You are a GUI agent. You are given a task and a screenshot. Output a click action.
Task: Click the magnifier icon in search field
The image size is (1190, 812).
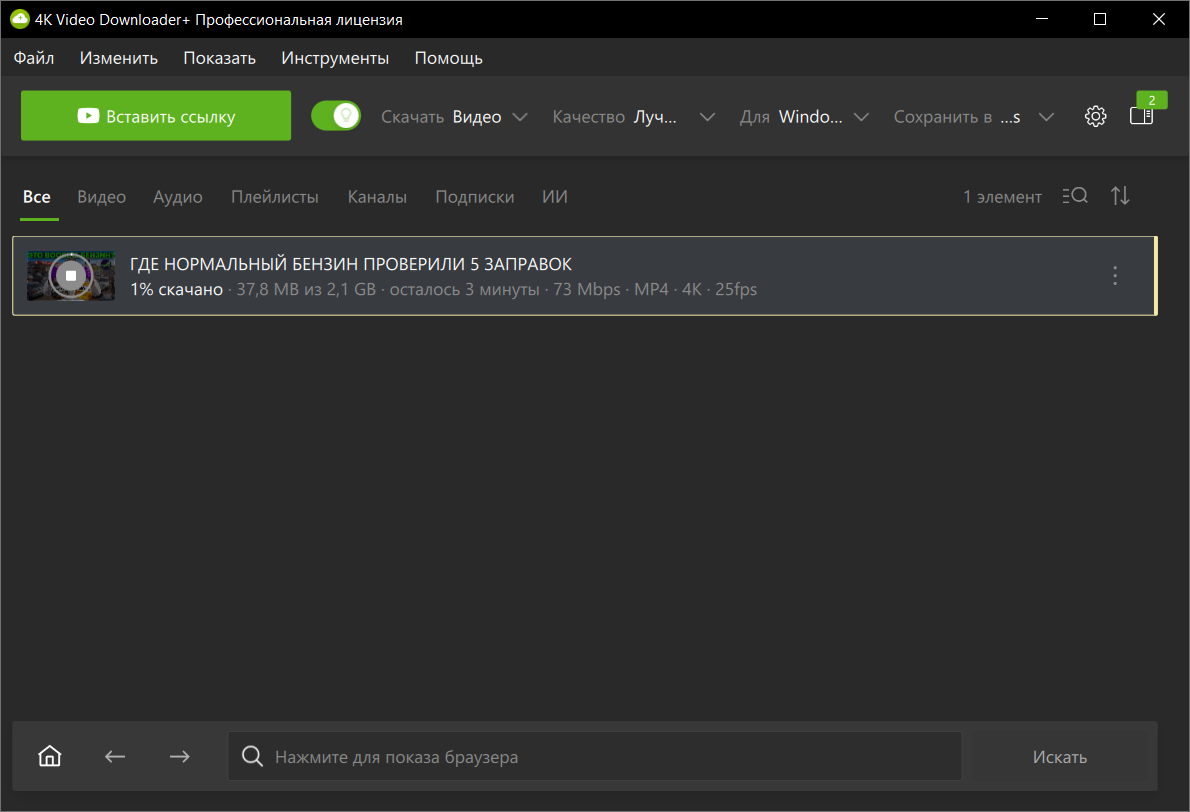click(252, 756)
